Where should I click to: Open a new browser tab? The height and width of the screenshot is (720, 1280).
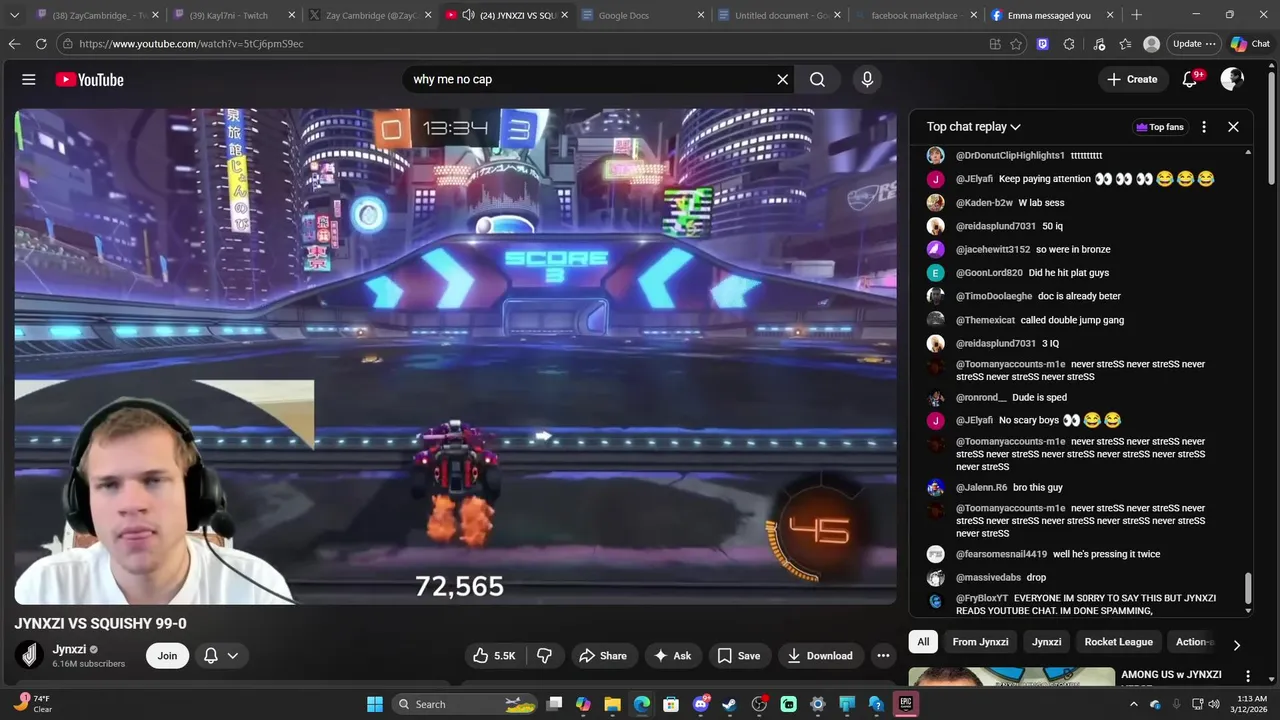point(1136,15)
